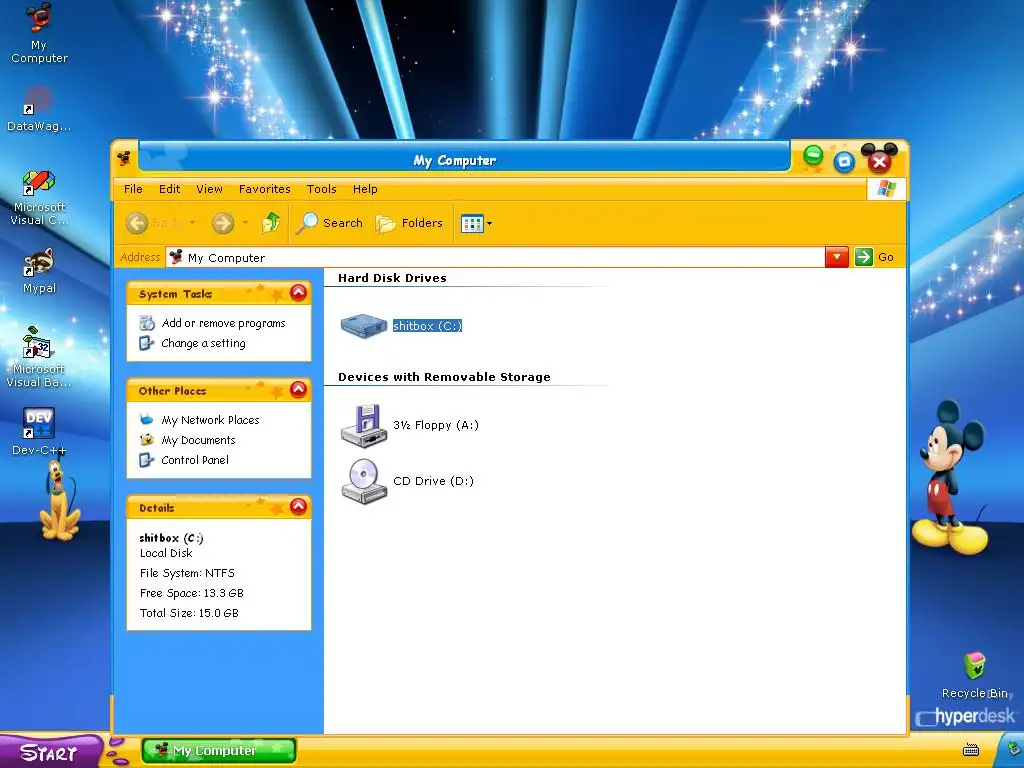Collapse the System Tasks panel

coord(298,293)
